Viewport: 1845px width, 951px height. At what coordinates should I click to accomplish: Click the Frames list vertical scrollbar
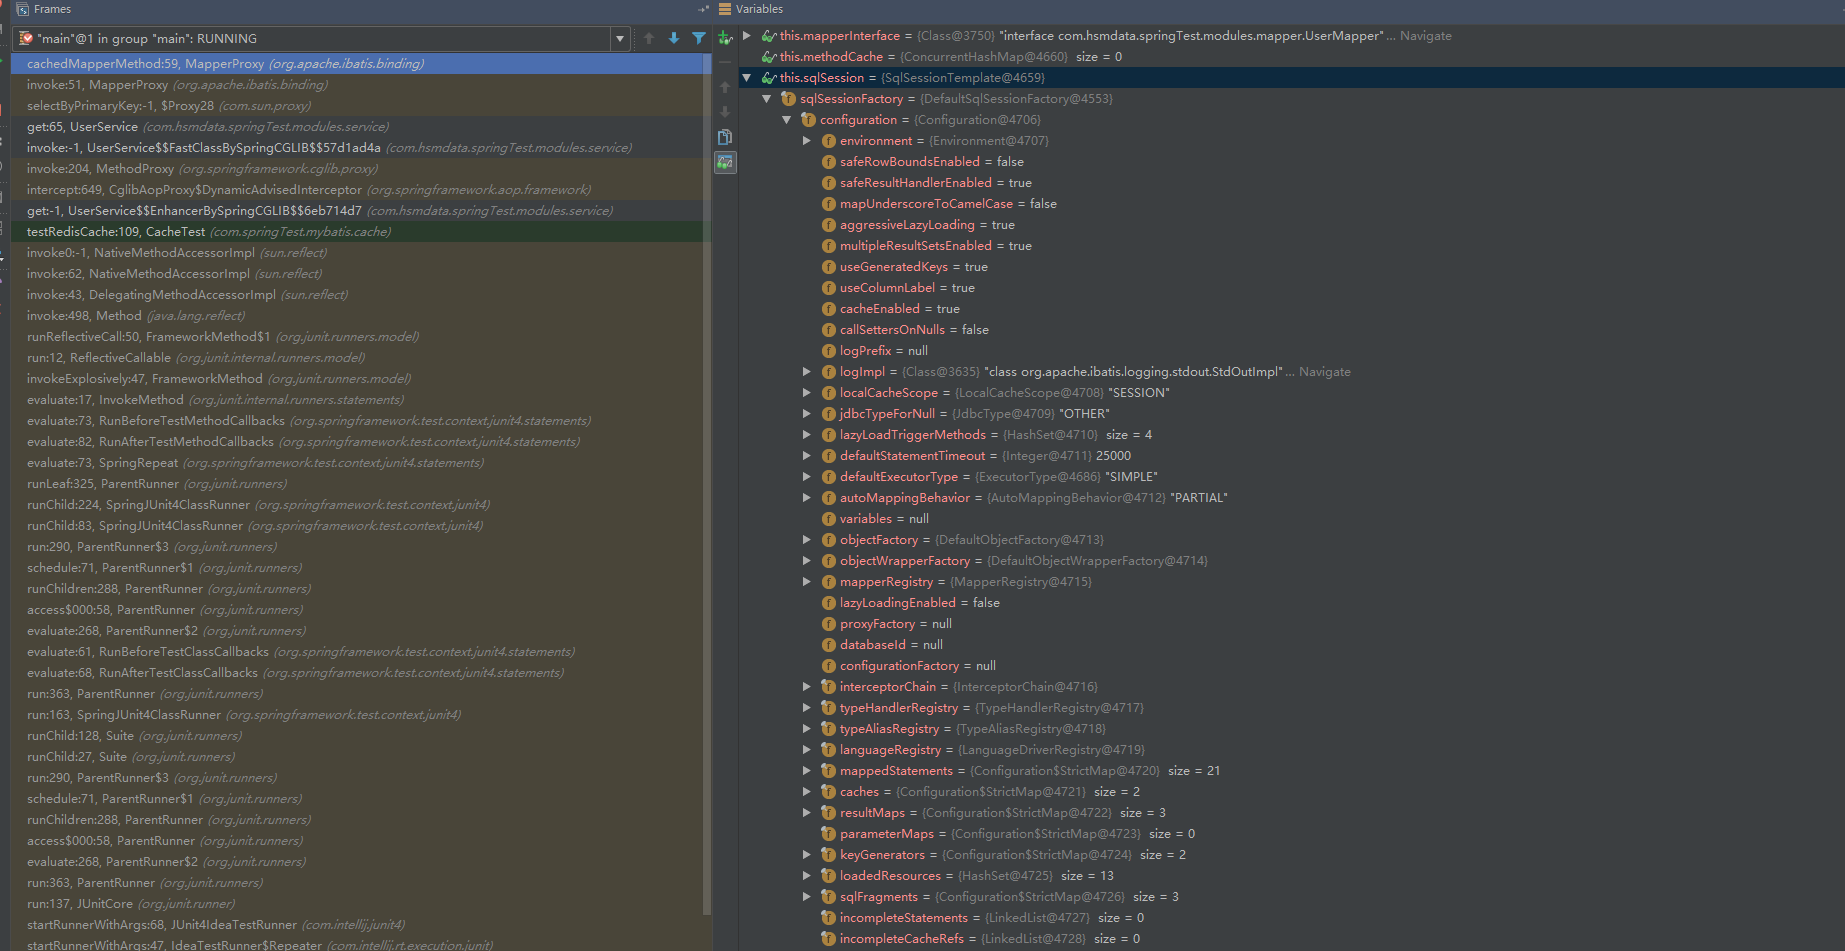pos(708,485)
